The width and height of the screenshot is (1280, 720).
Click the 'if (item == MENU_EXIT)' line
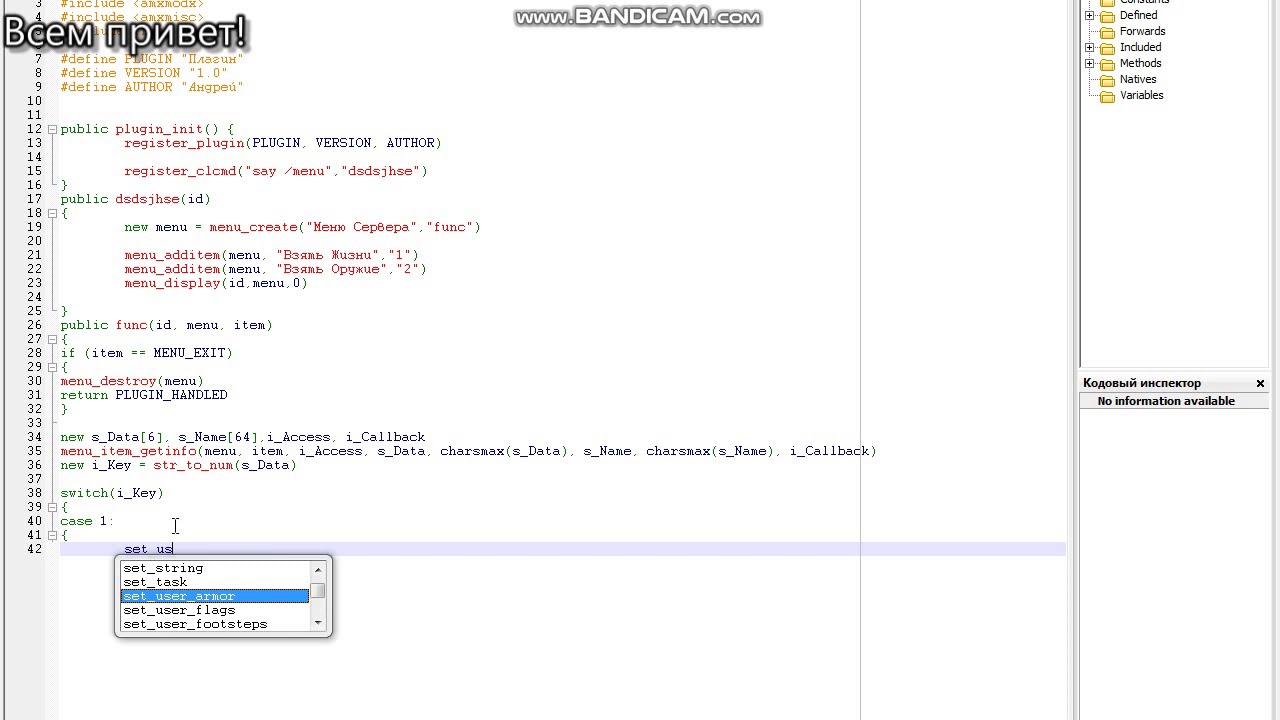[146, 353]
